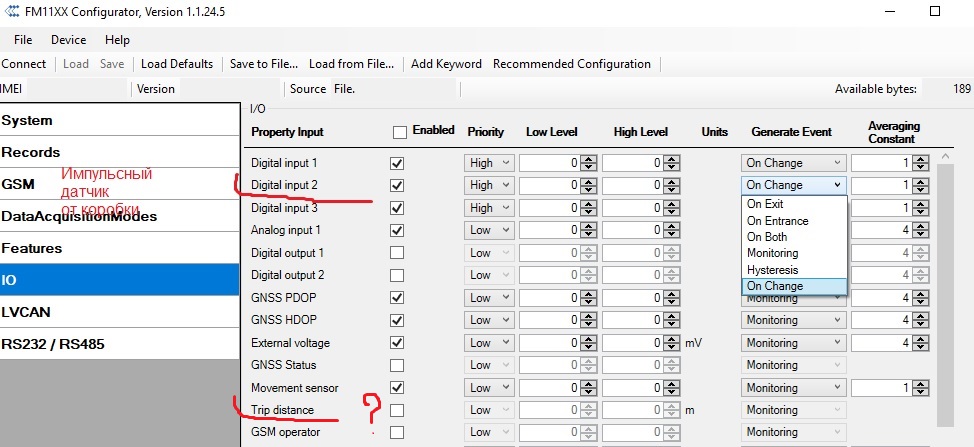The height and width of the screenshot is (447, 974).
Task: Click the Analog input 1 Low Level field
Action: tap(548, 230)
